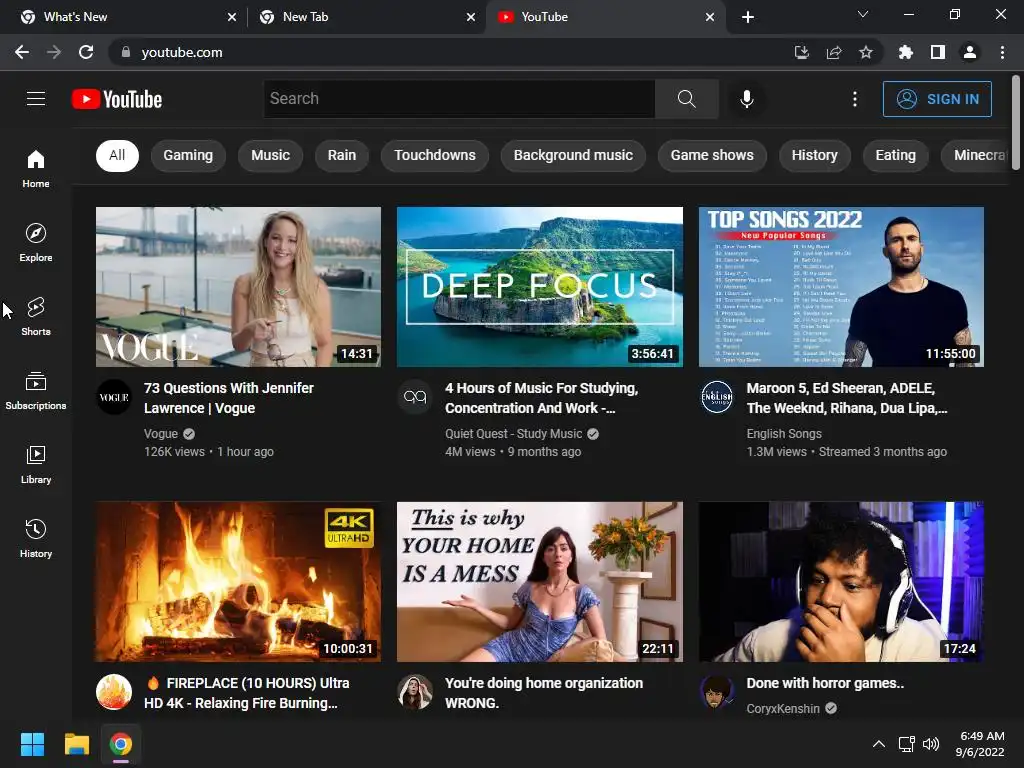Select the YouTube browser tab
This screenshot has width=1024, height=768.
tap(604, 17)
